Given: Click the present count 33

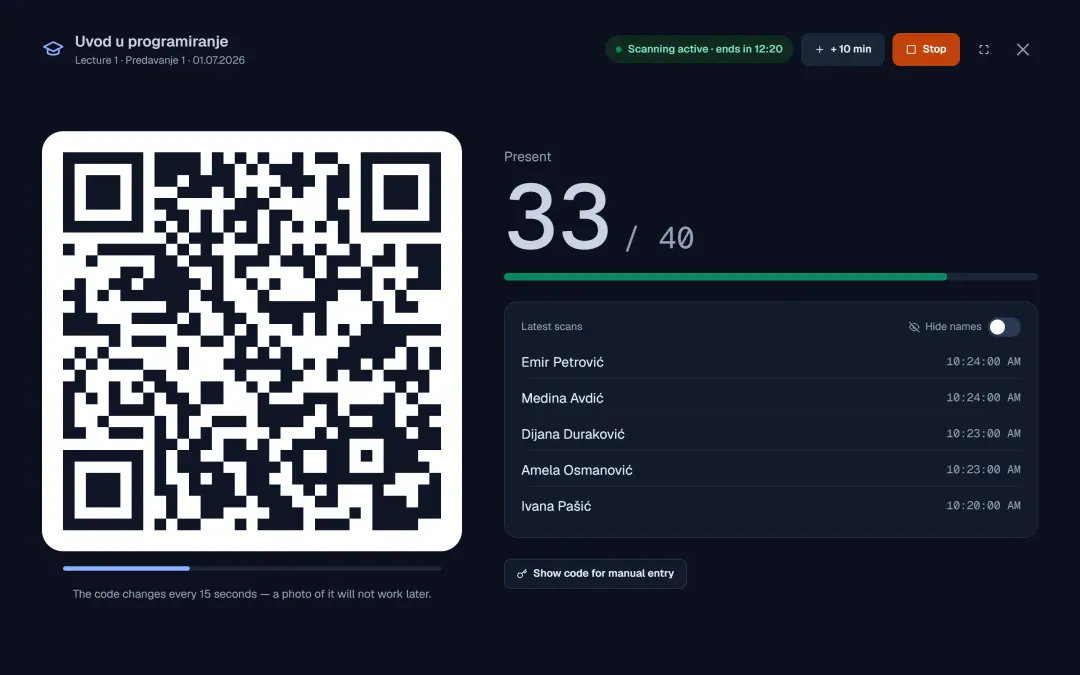Looking at the screenshot, I should click(558, 217).
